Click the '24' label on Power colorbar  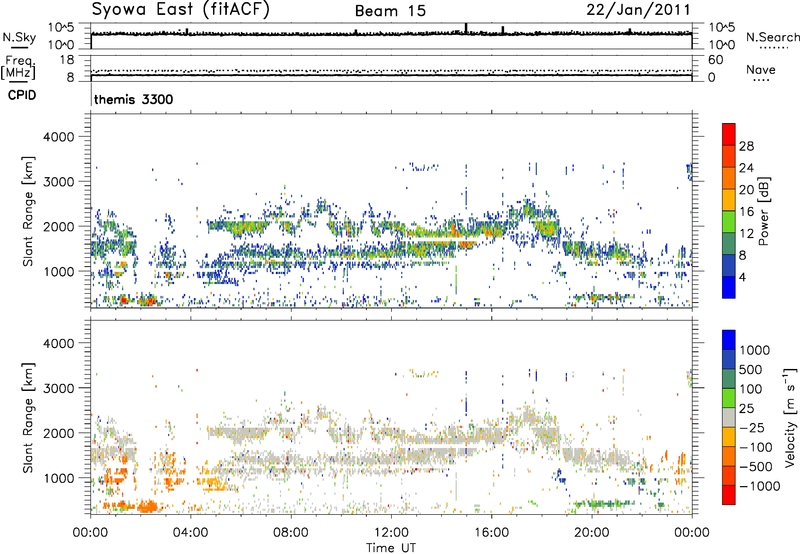click(746, 168)
